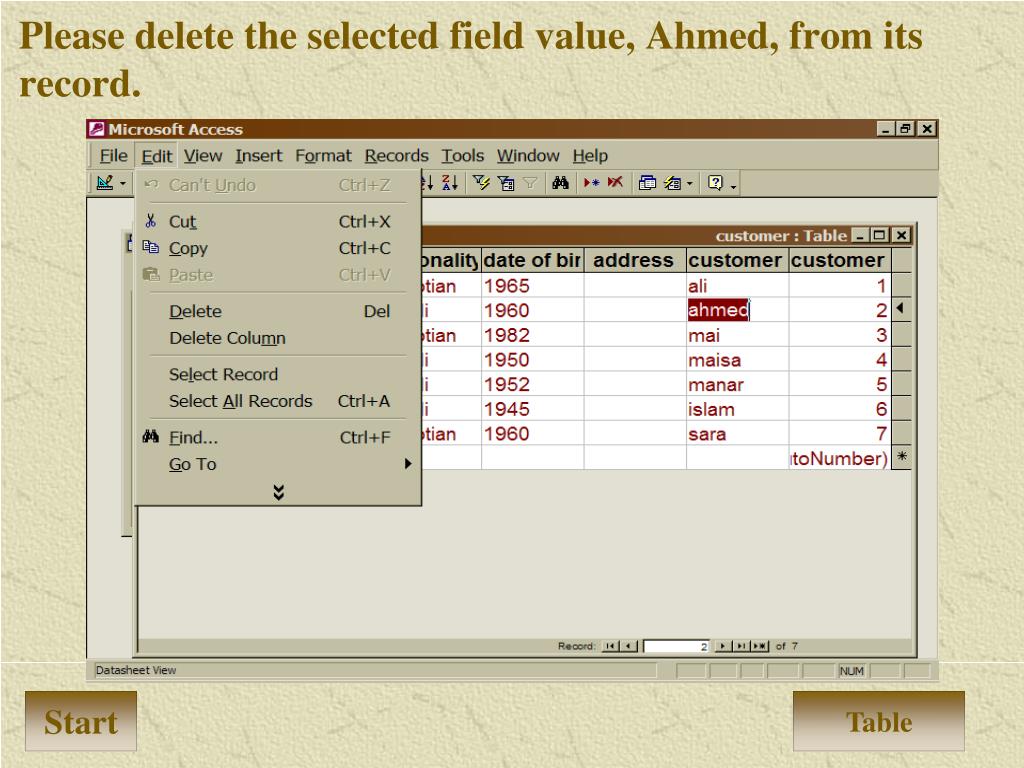Click the address column header

tap(635, 260)
